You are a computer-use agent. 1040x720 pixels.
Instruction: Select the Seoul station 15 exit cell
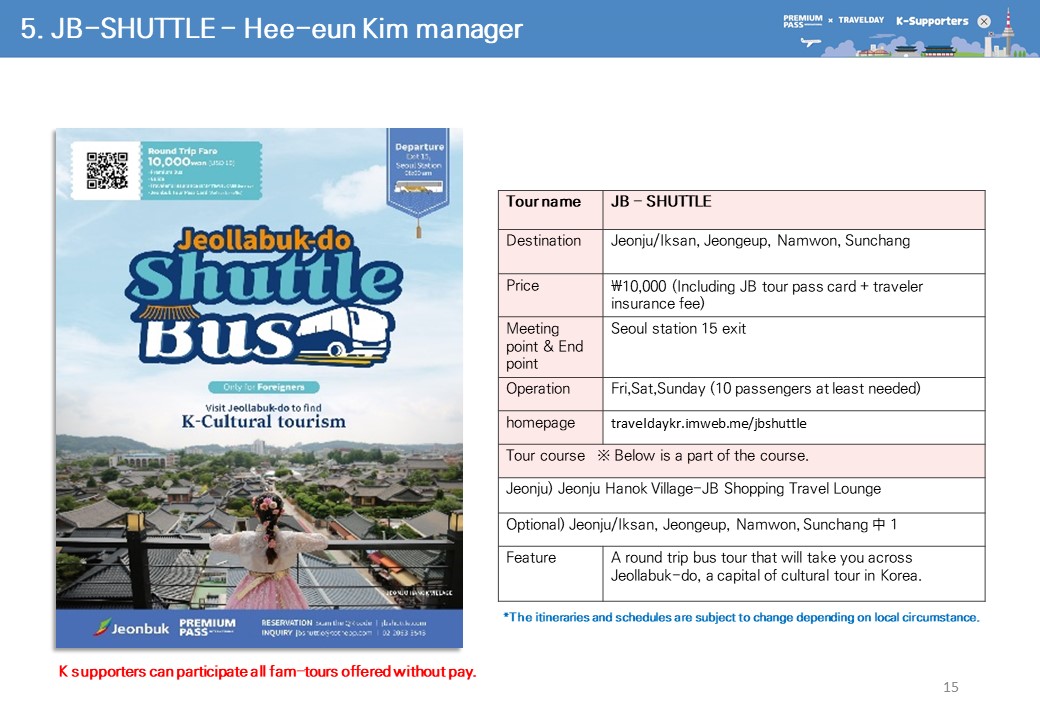[x=794, y=347]
